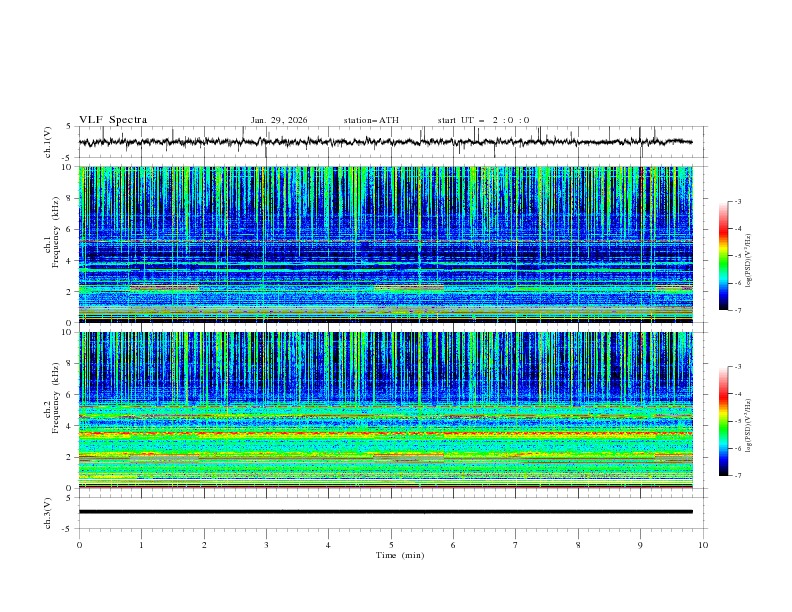Click the time axis tick label "0"
Image resolution: width=792 pixels, height=612 pixels.
pos(79,545)
